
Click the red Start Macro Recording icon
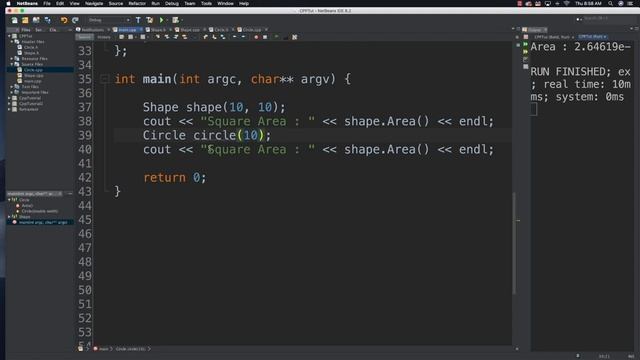[x=256, y=37]
